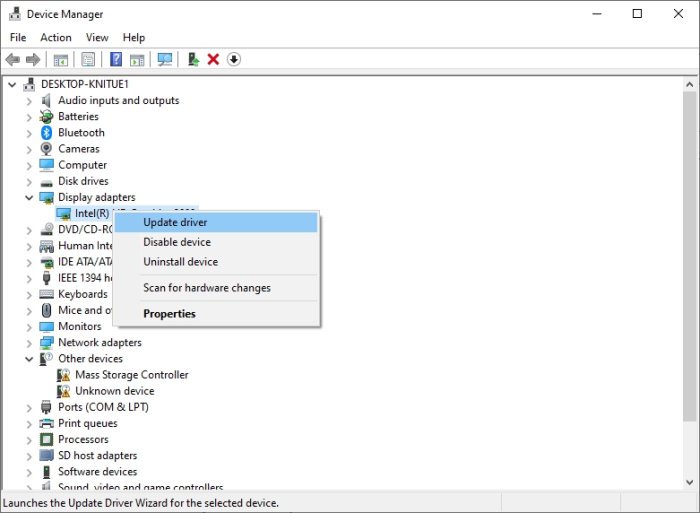Expand the Disk drives category
Screen dimensions: 700x513
(29, 182)
